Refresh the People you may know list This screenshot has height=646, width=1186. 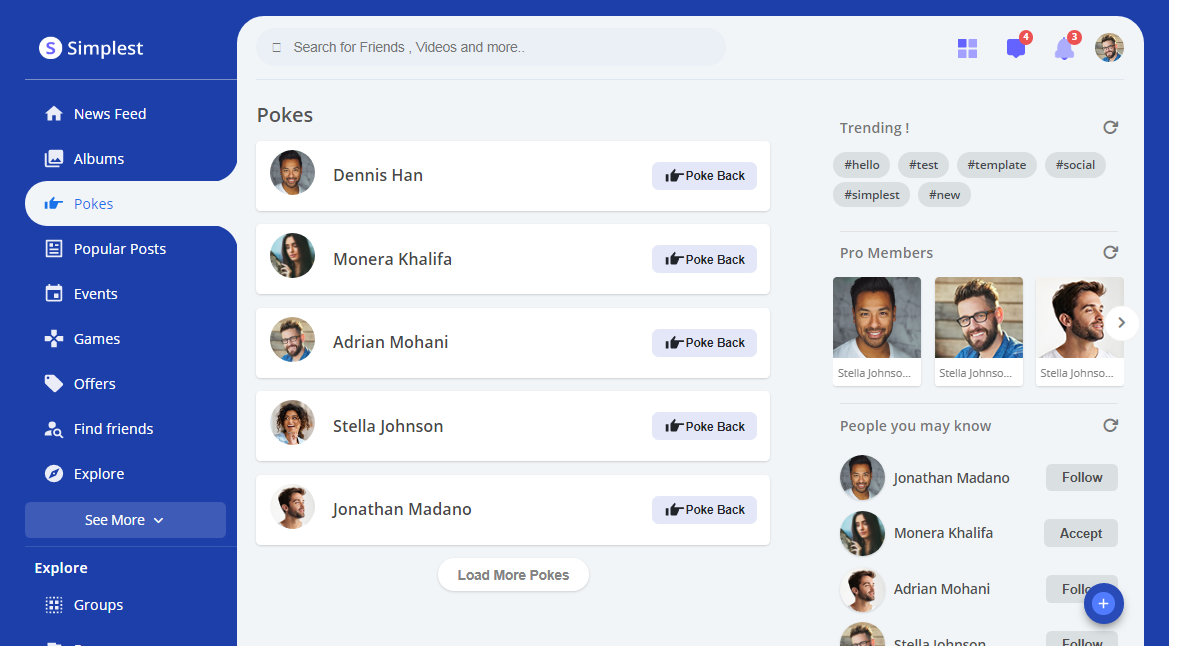(x=1110, y=426)
